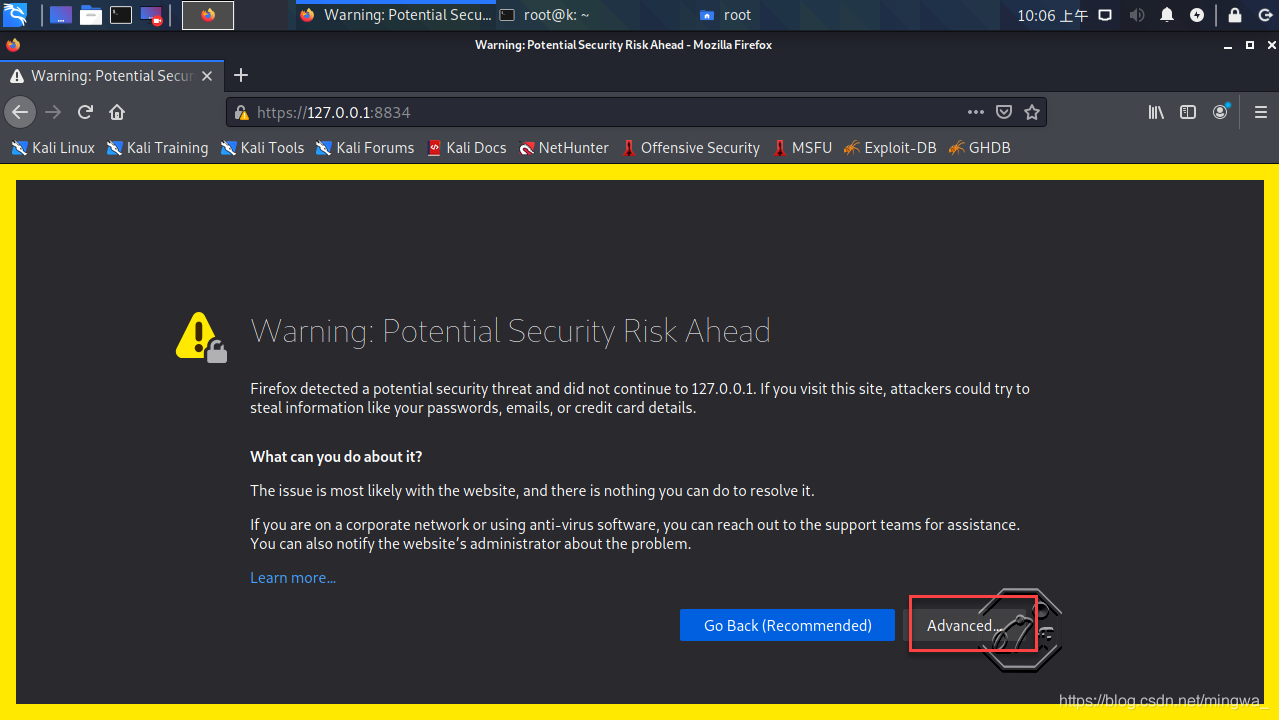The width and height of the screenshot is (1279, 720).
Task: Open the power manager tray icon
Action: pos(1197,15)
